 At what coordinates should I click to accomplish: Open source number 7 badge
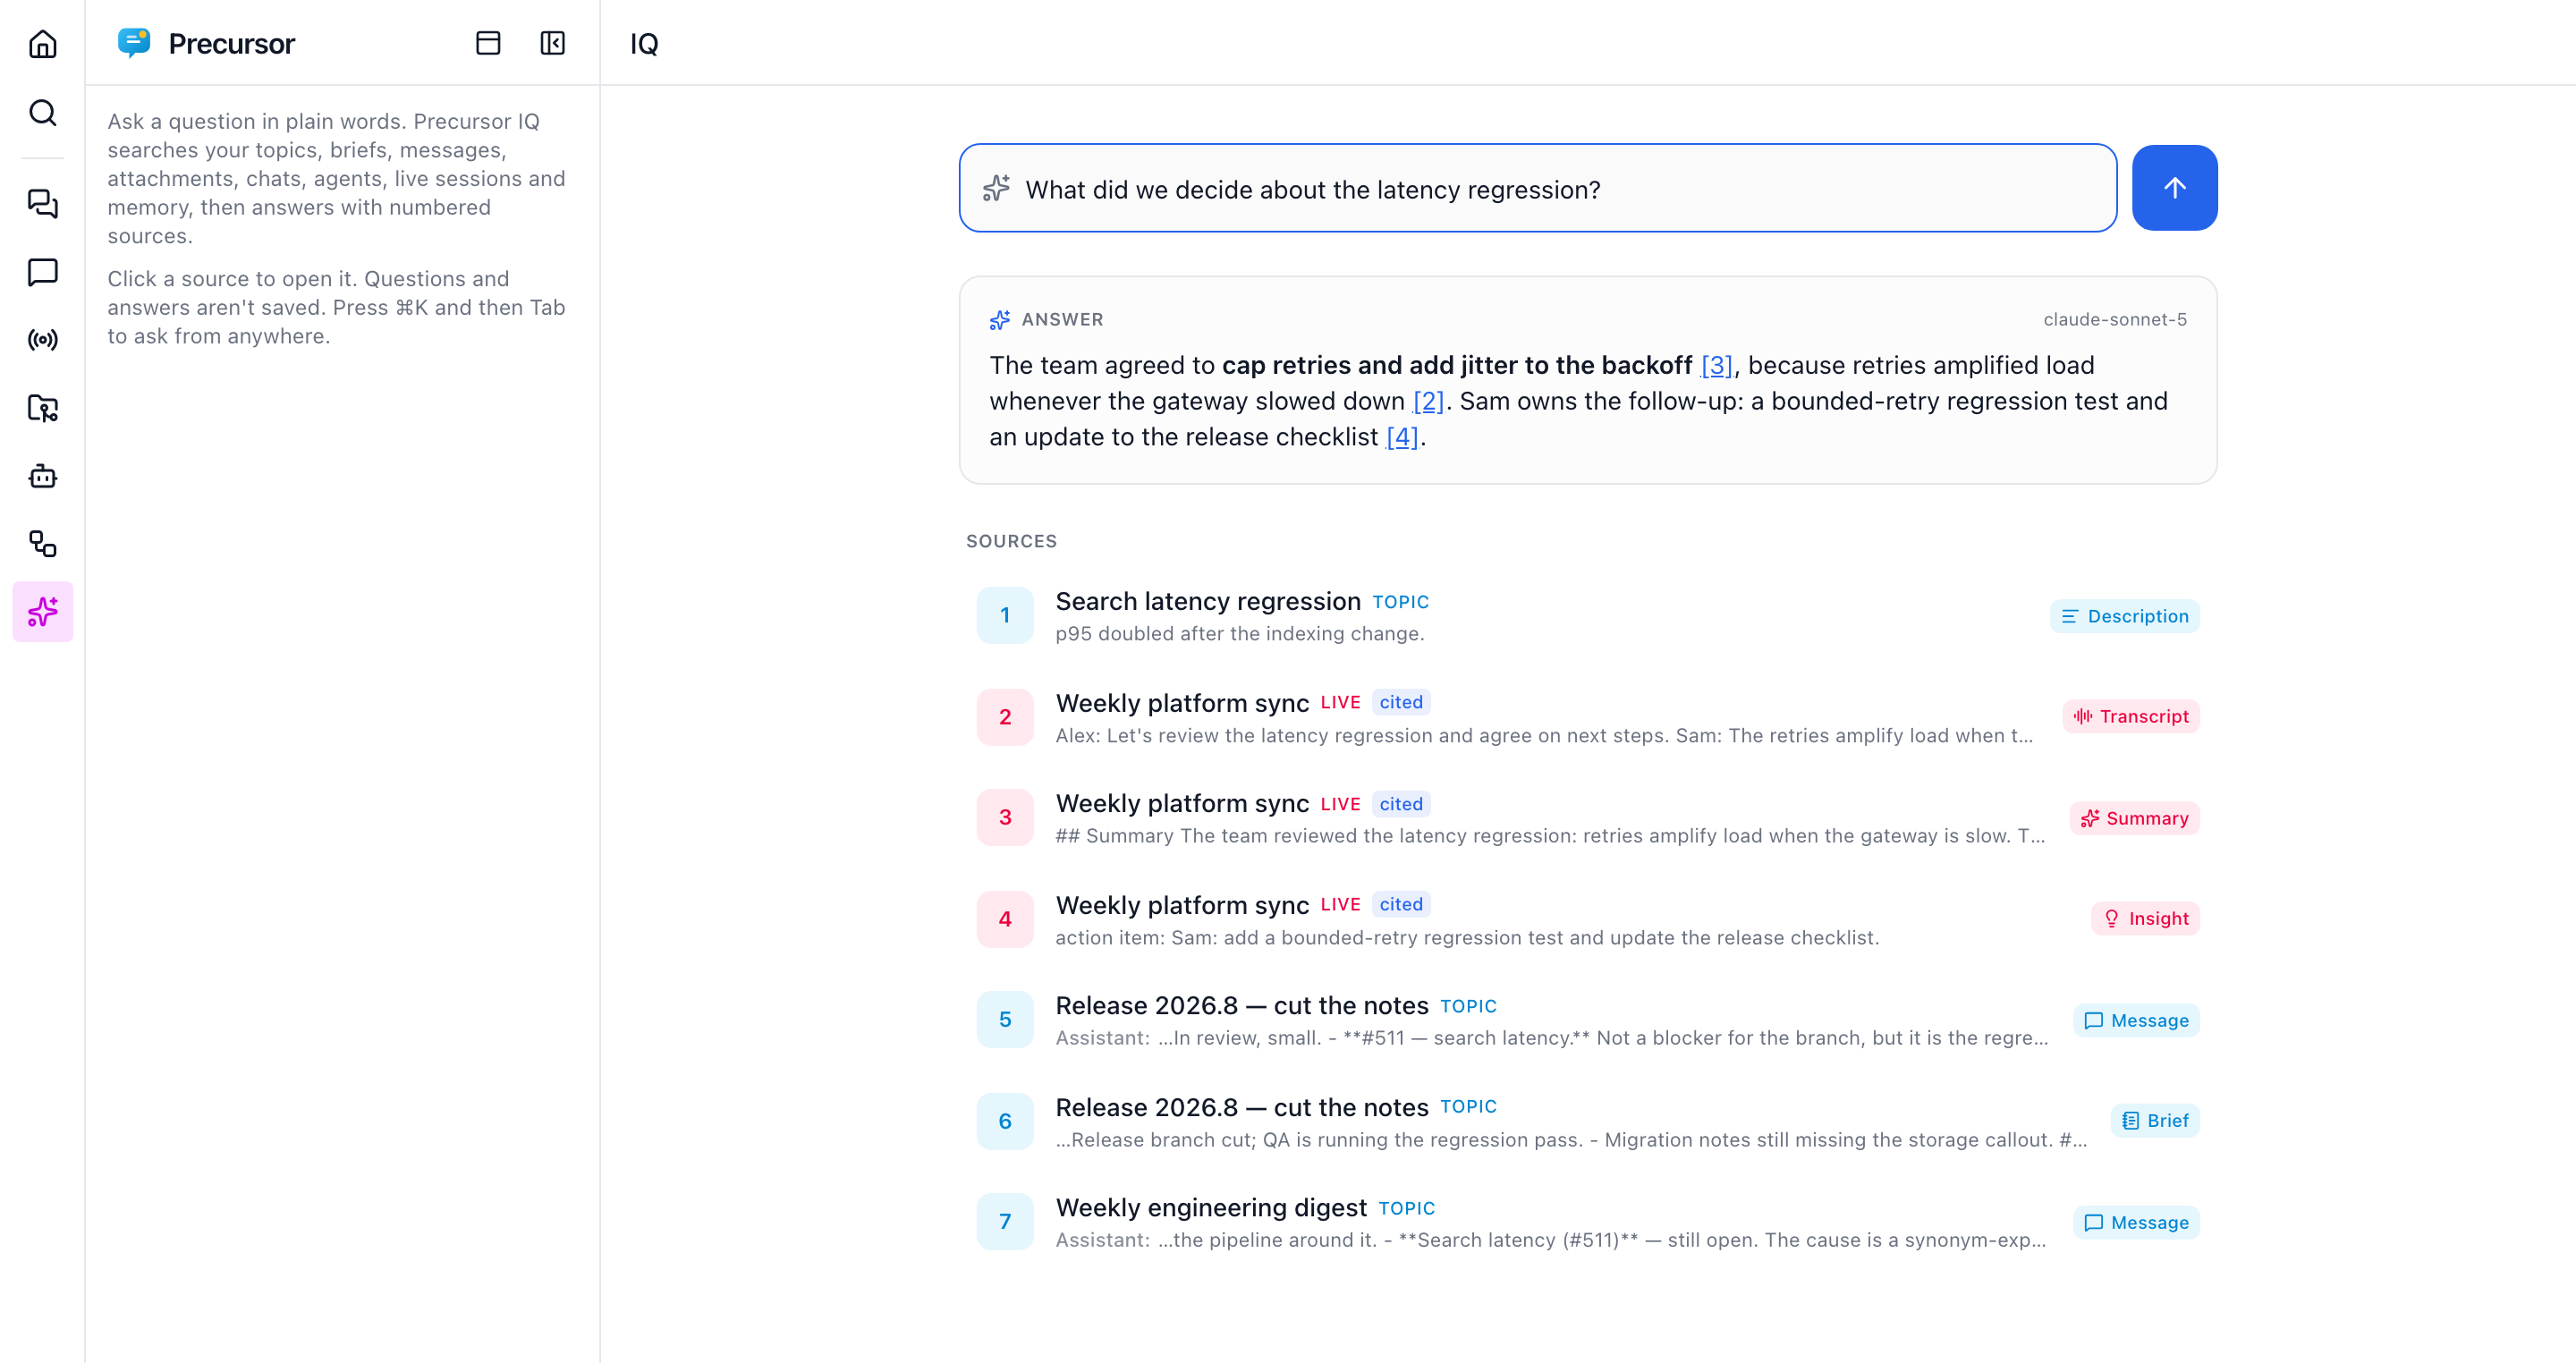(1005, 1222)
